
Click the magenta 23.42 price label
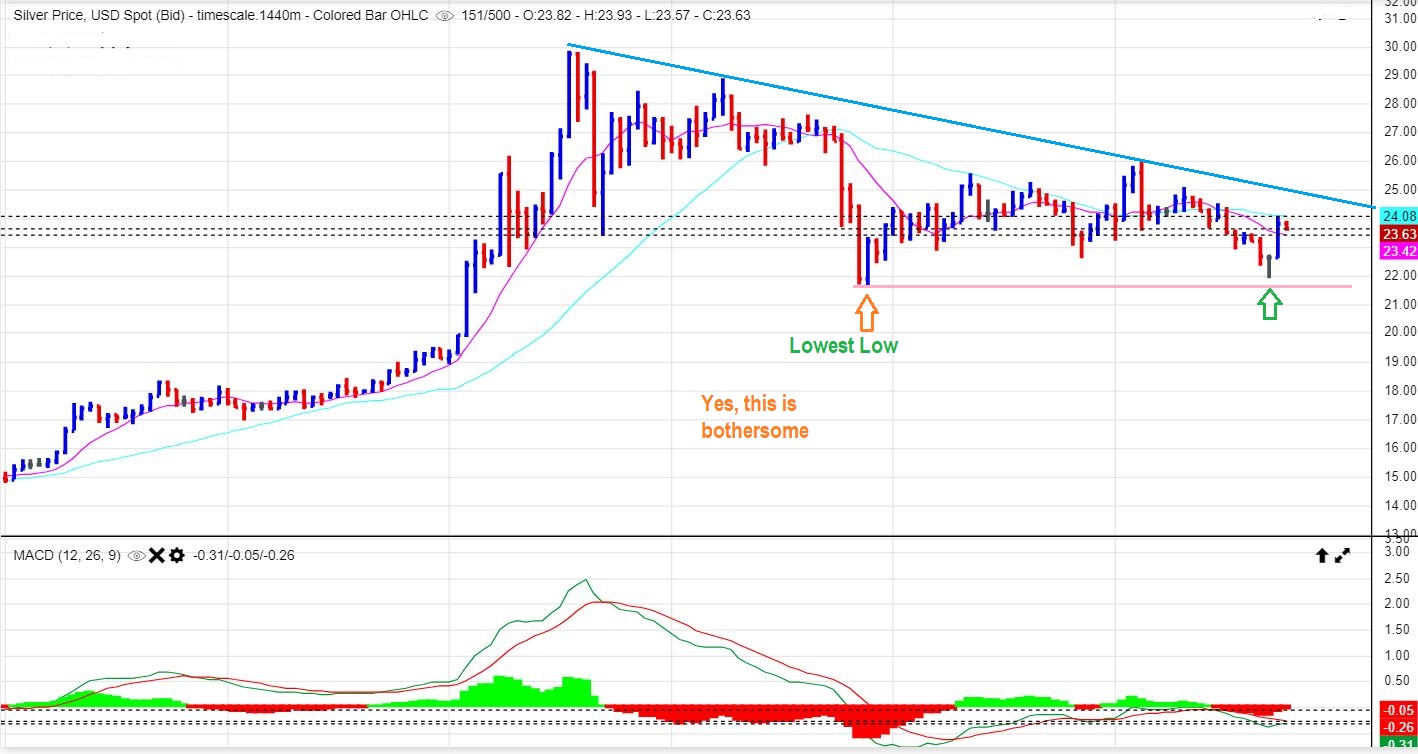coord(1397,251)
